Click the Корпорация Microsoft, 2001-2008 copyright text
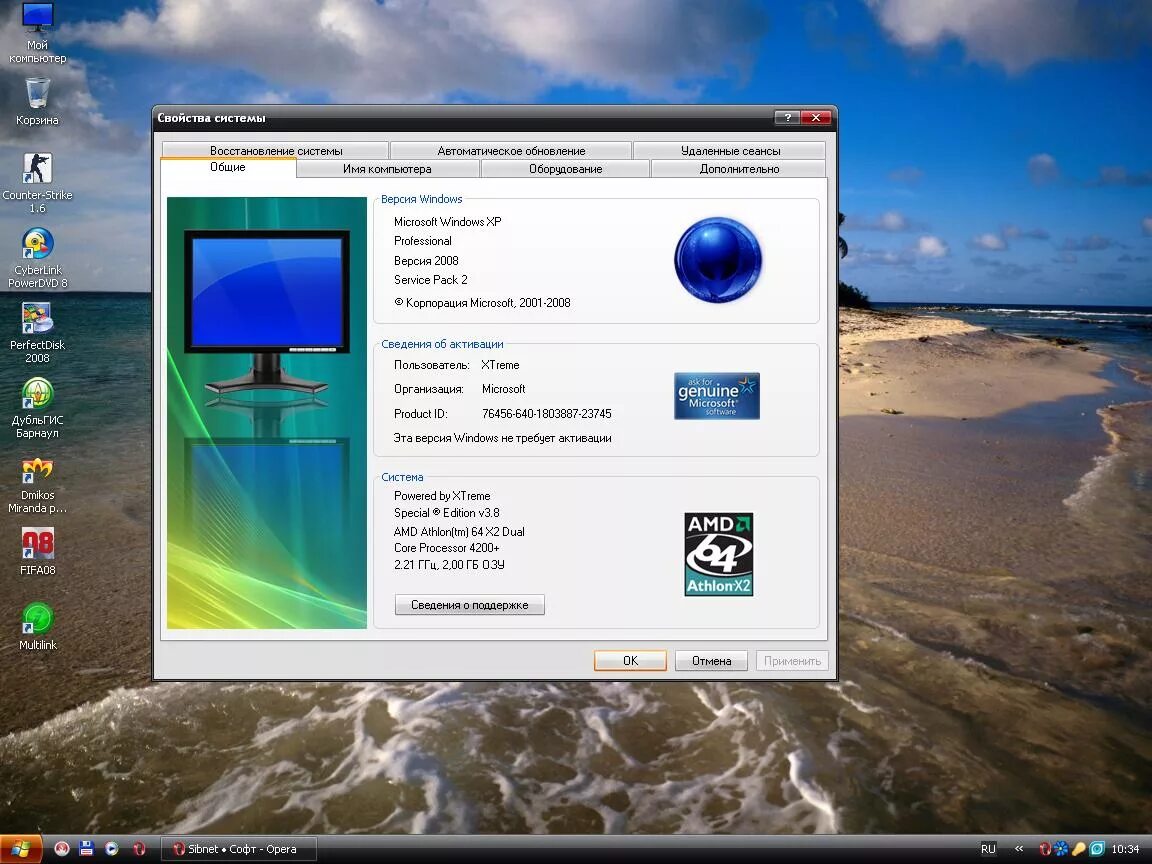The width and height of the screenshot is (1152, 864). pyautogui.click(x=482, y=303)
